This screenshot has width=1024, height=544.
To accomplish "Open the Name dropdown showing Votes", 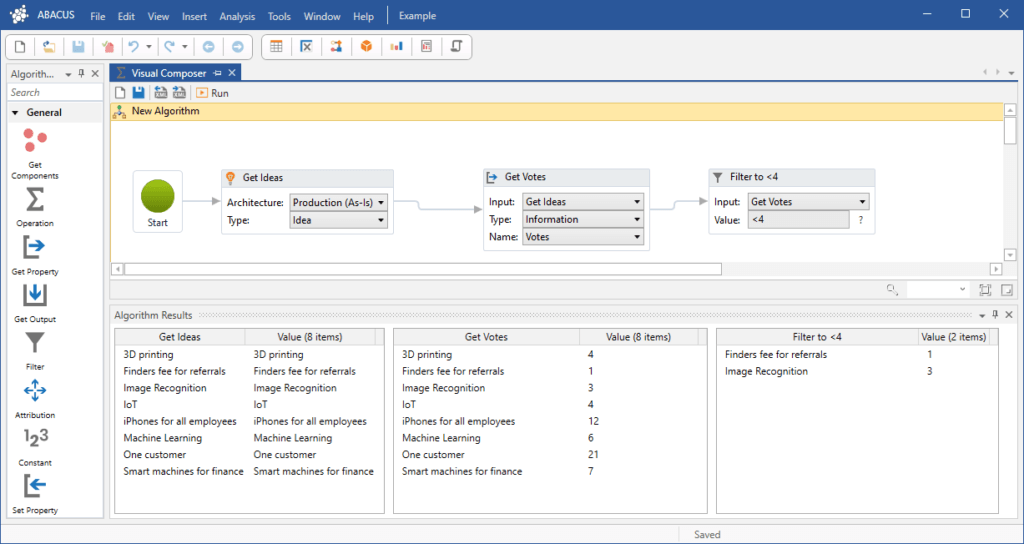I will click(583, 237).
